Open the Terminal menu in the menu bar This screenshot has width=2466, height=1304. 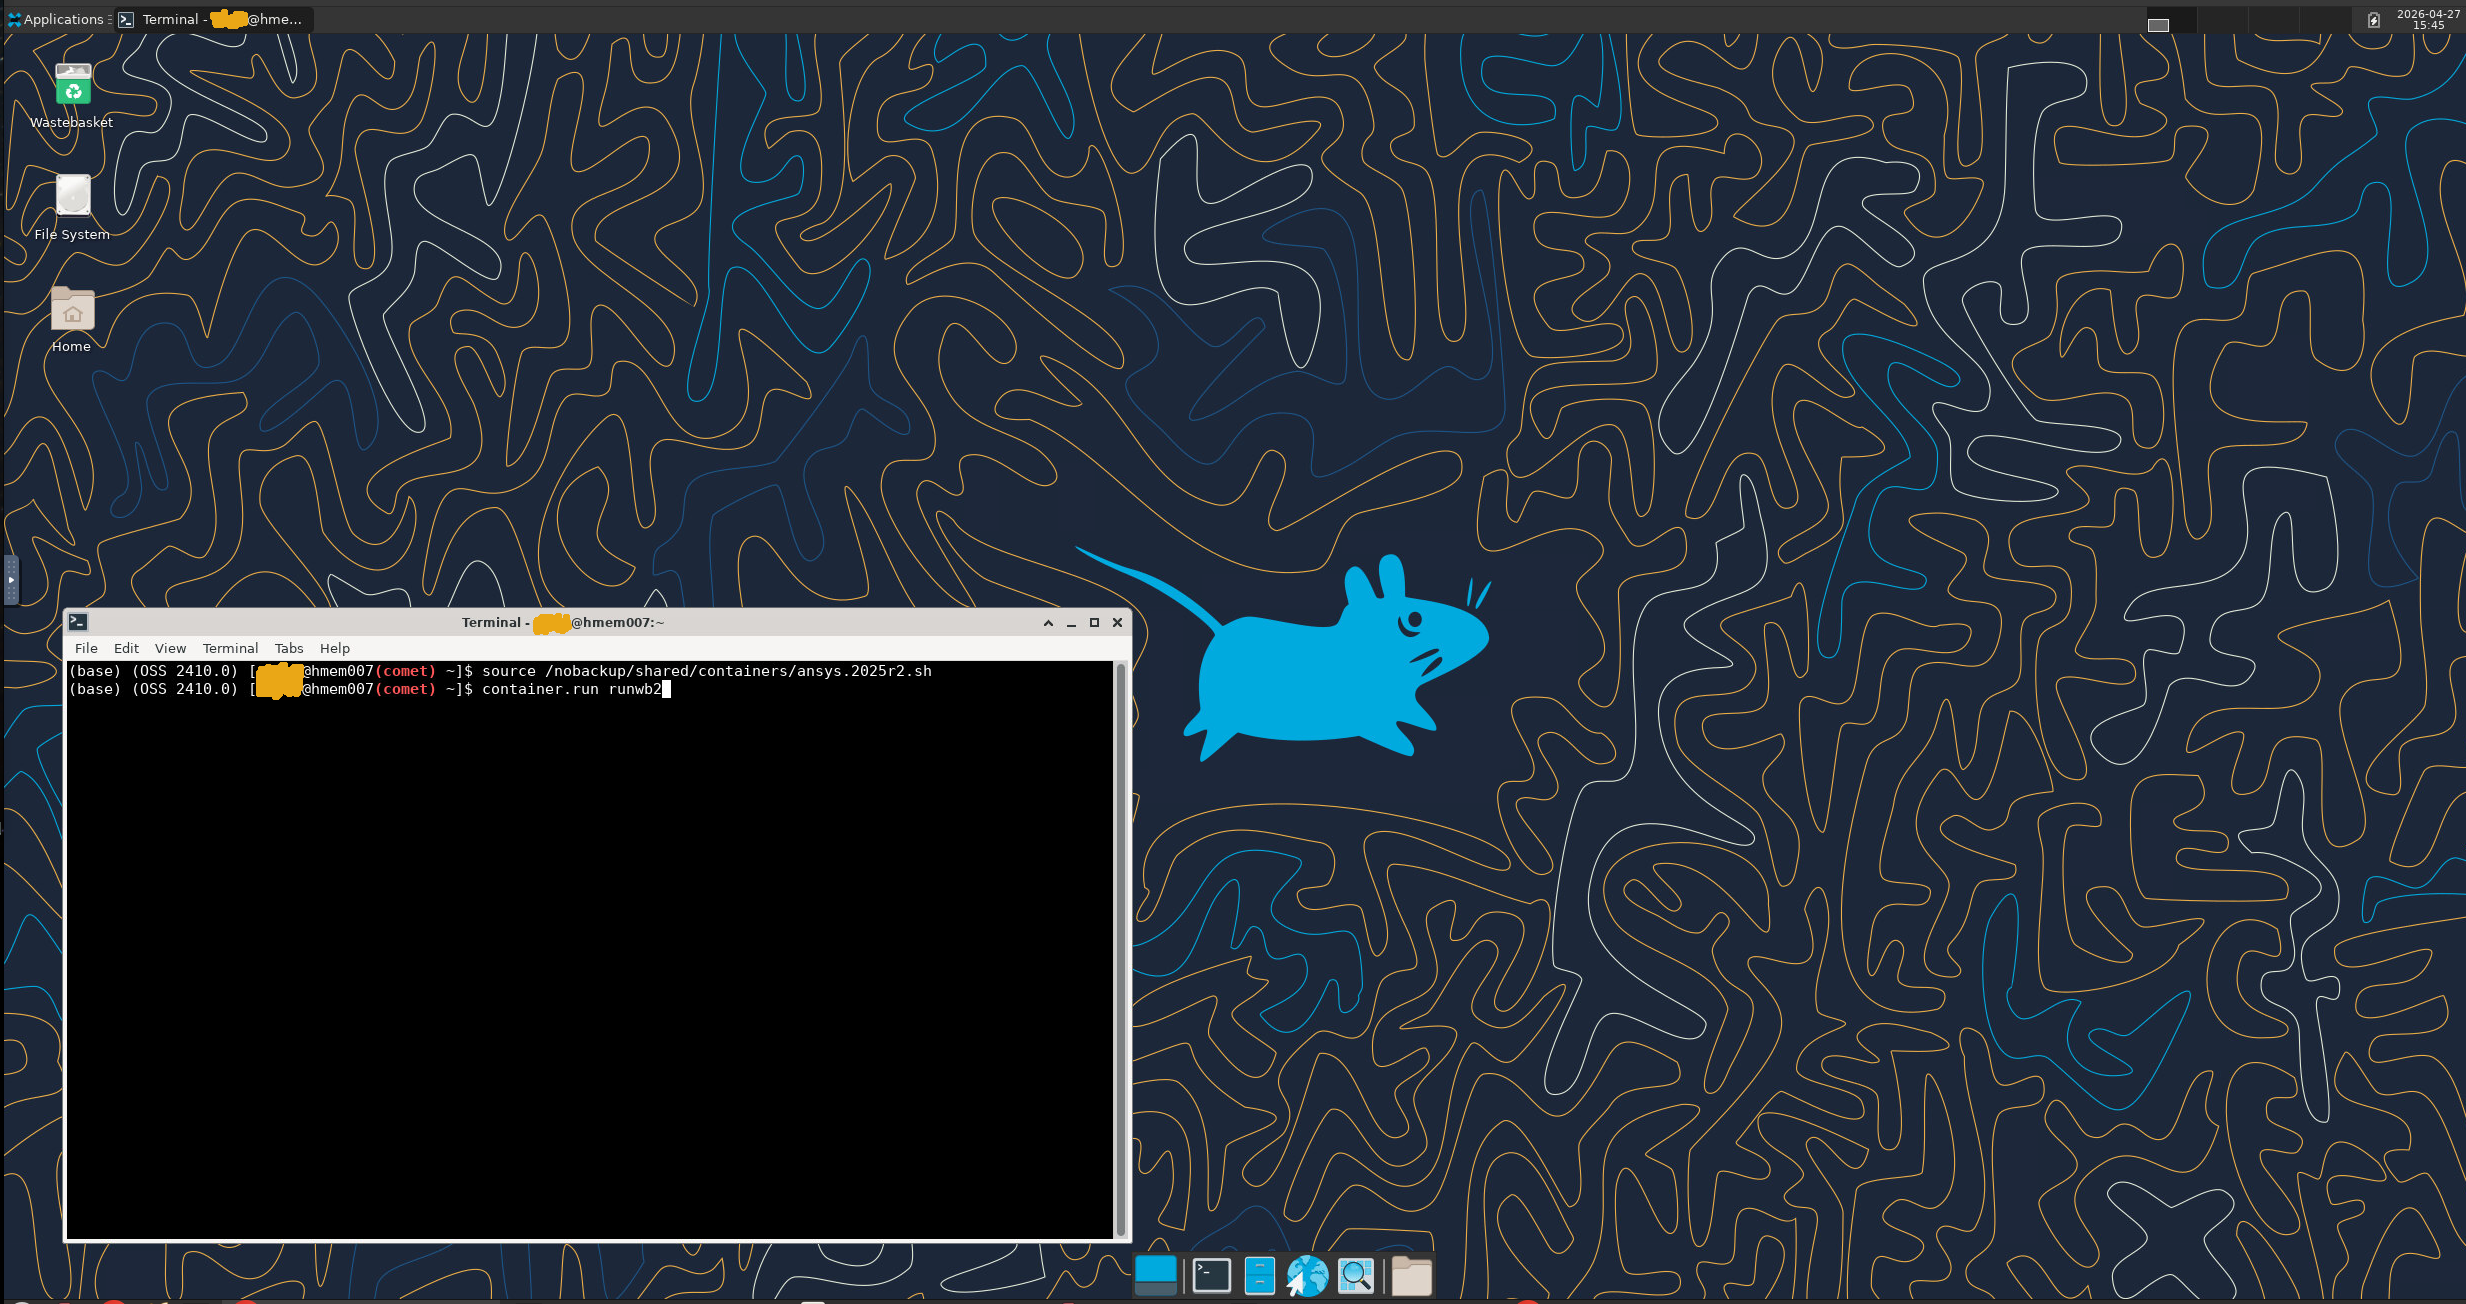click(x=230, y=648)
